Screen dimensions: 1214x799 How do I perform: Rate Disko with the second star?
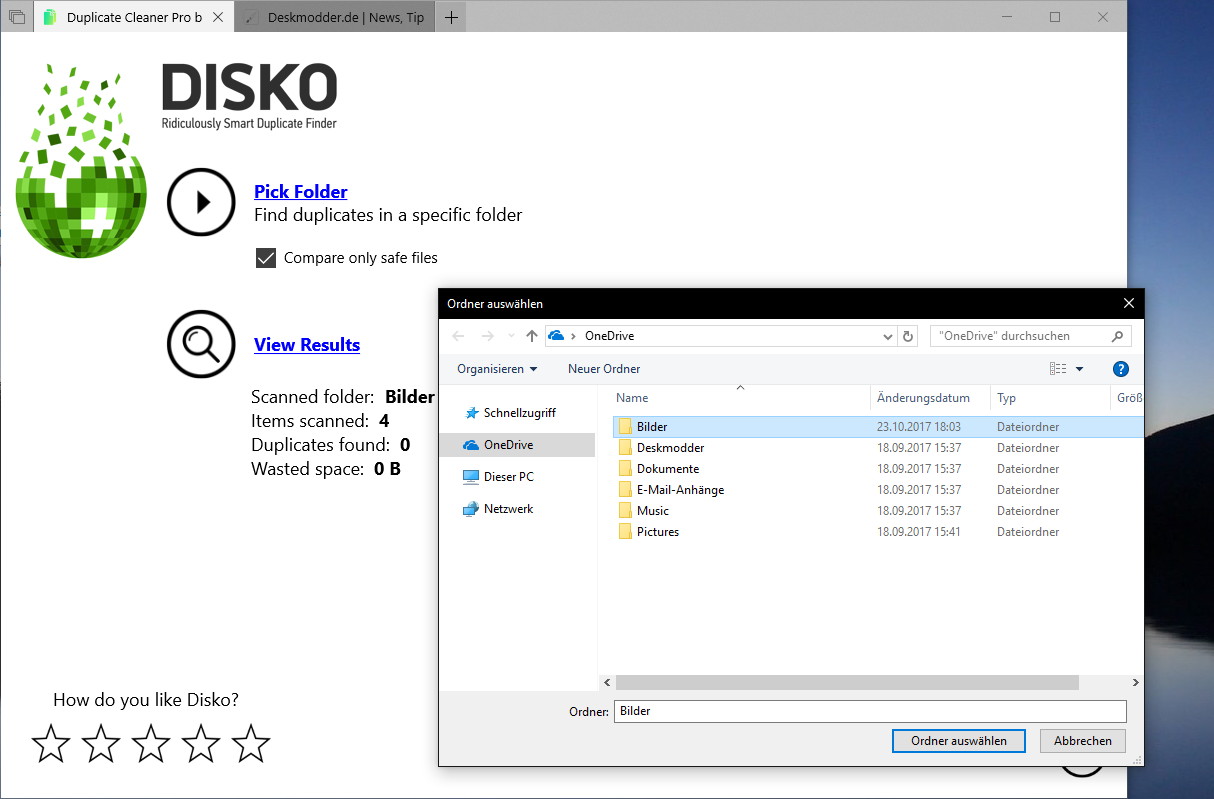[101, 743]
